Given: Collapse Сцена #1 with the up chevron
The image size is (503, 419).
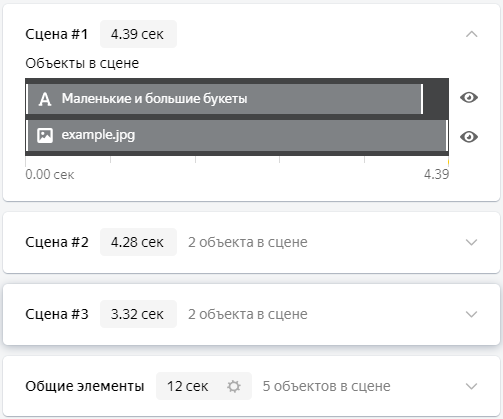Looking at the screenshot, I should click(471, 34).
